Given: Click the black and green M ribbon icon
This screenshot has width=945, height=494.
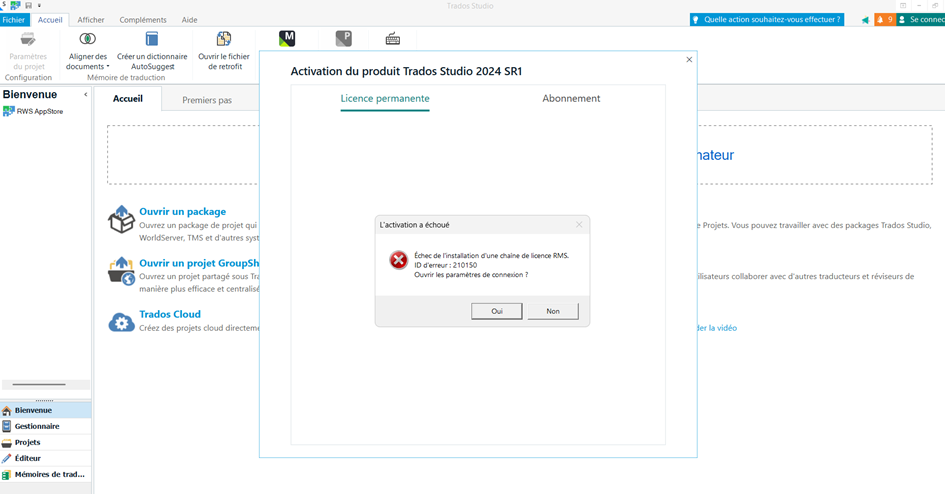Looking at the screenshot, I should (287, 39).
